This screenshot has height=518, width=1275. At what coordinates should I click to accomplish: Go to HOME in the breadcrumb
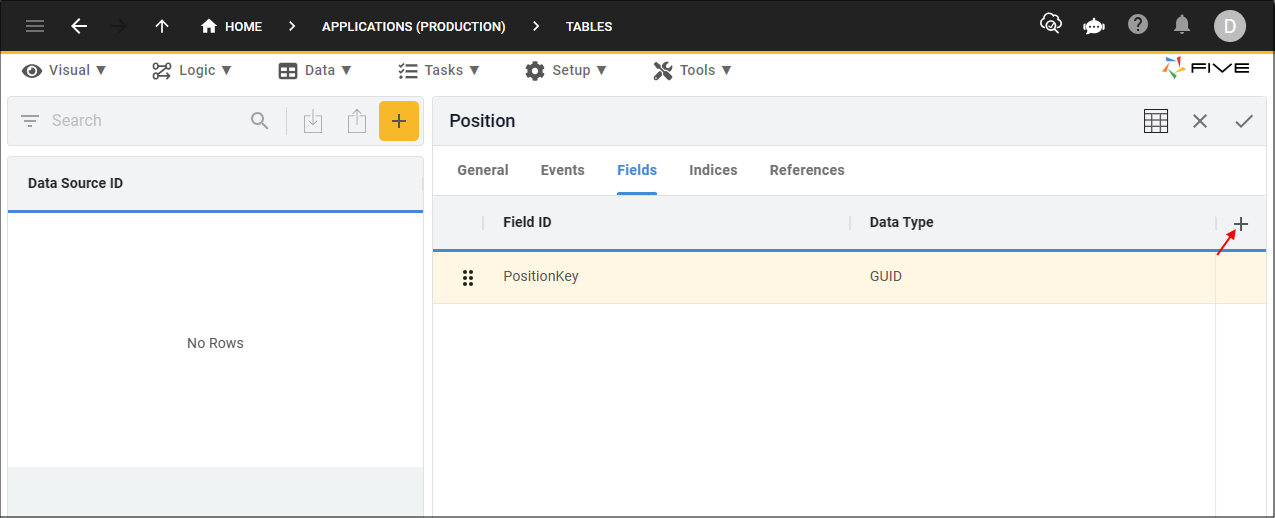pyautogui.click(x=231, y=27)
